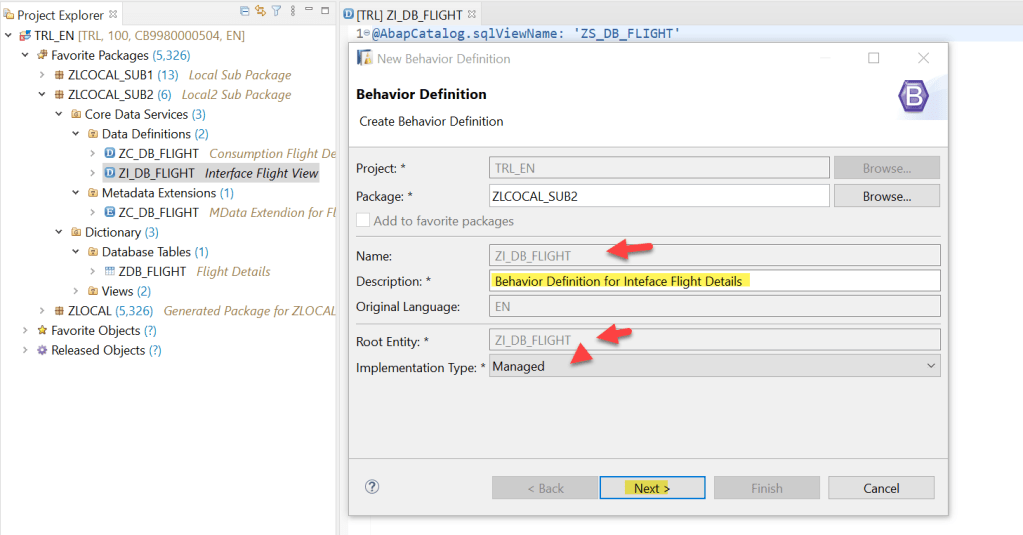Expand the ZLCOCAL_SUB1 package node
This screenshot has height=535, width=1023.
pos(42,75)
